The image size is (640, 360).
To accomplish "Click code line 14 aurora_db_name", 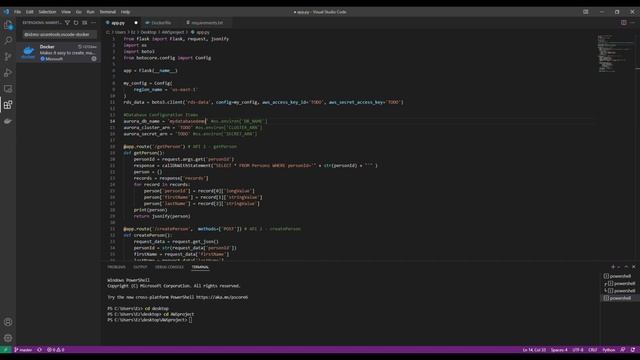I will pos(196,121).
